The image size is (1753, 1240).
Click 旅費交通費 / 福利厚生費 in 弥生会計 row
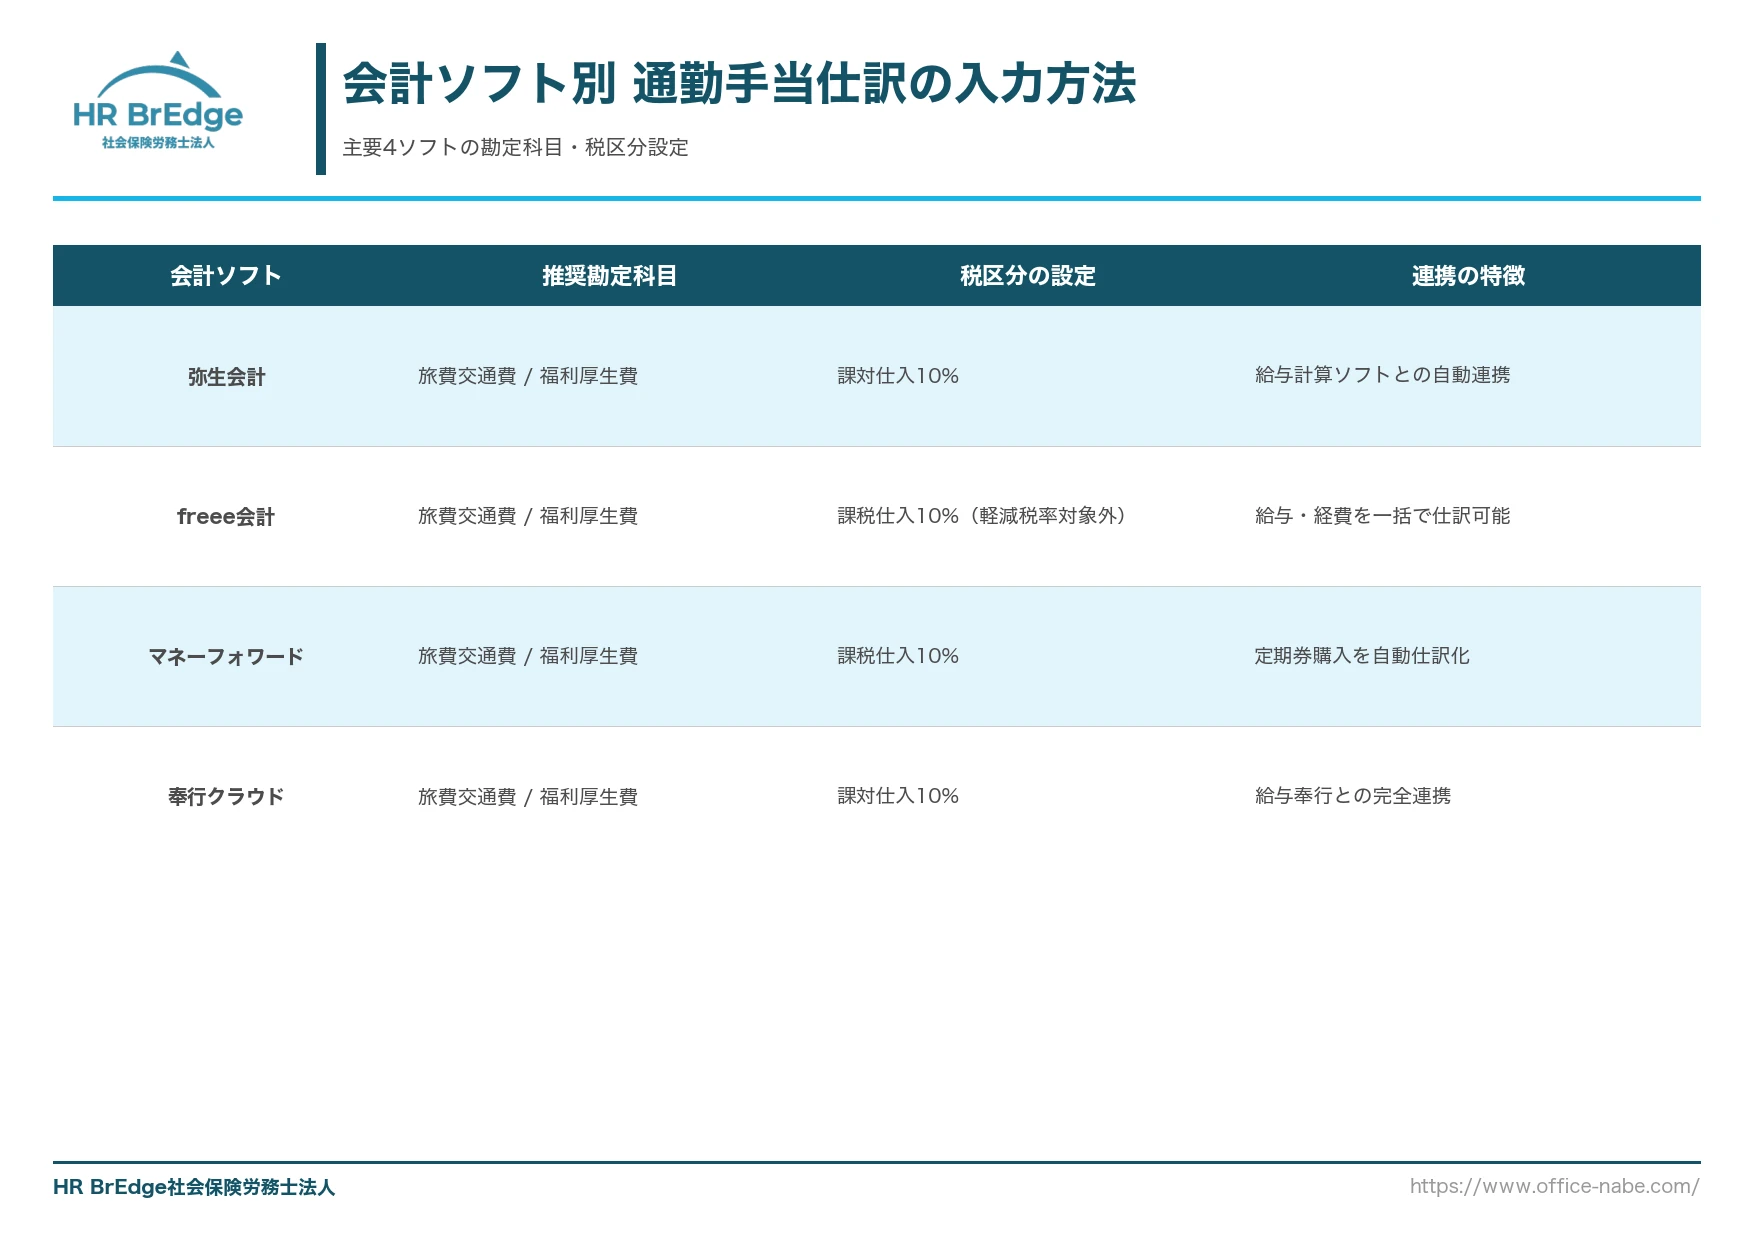point(528,376)
